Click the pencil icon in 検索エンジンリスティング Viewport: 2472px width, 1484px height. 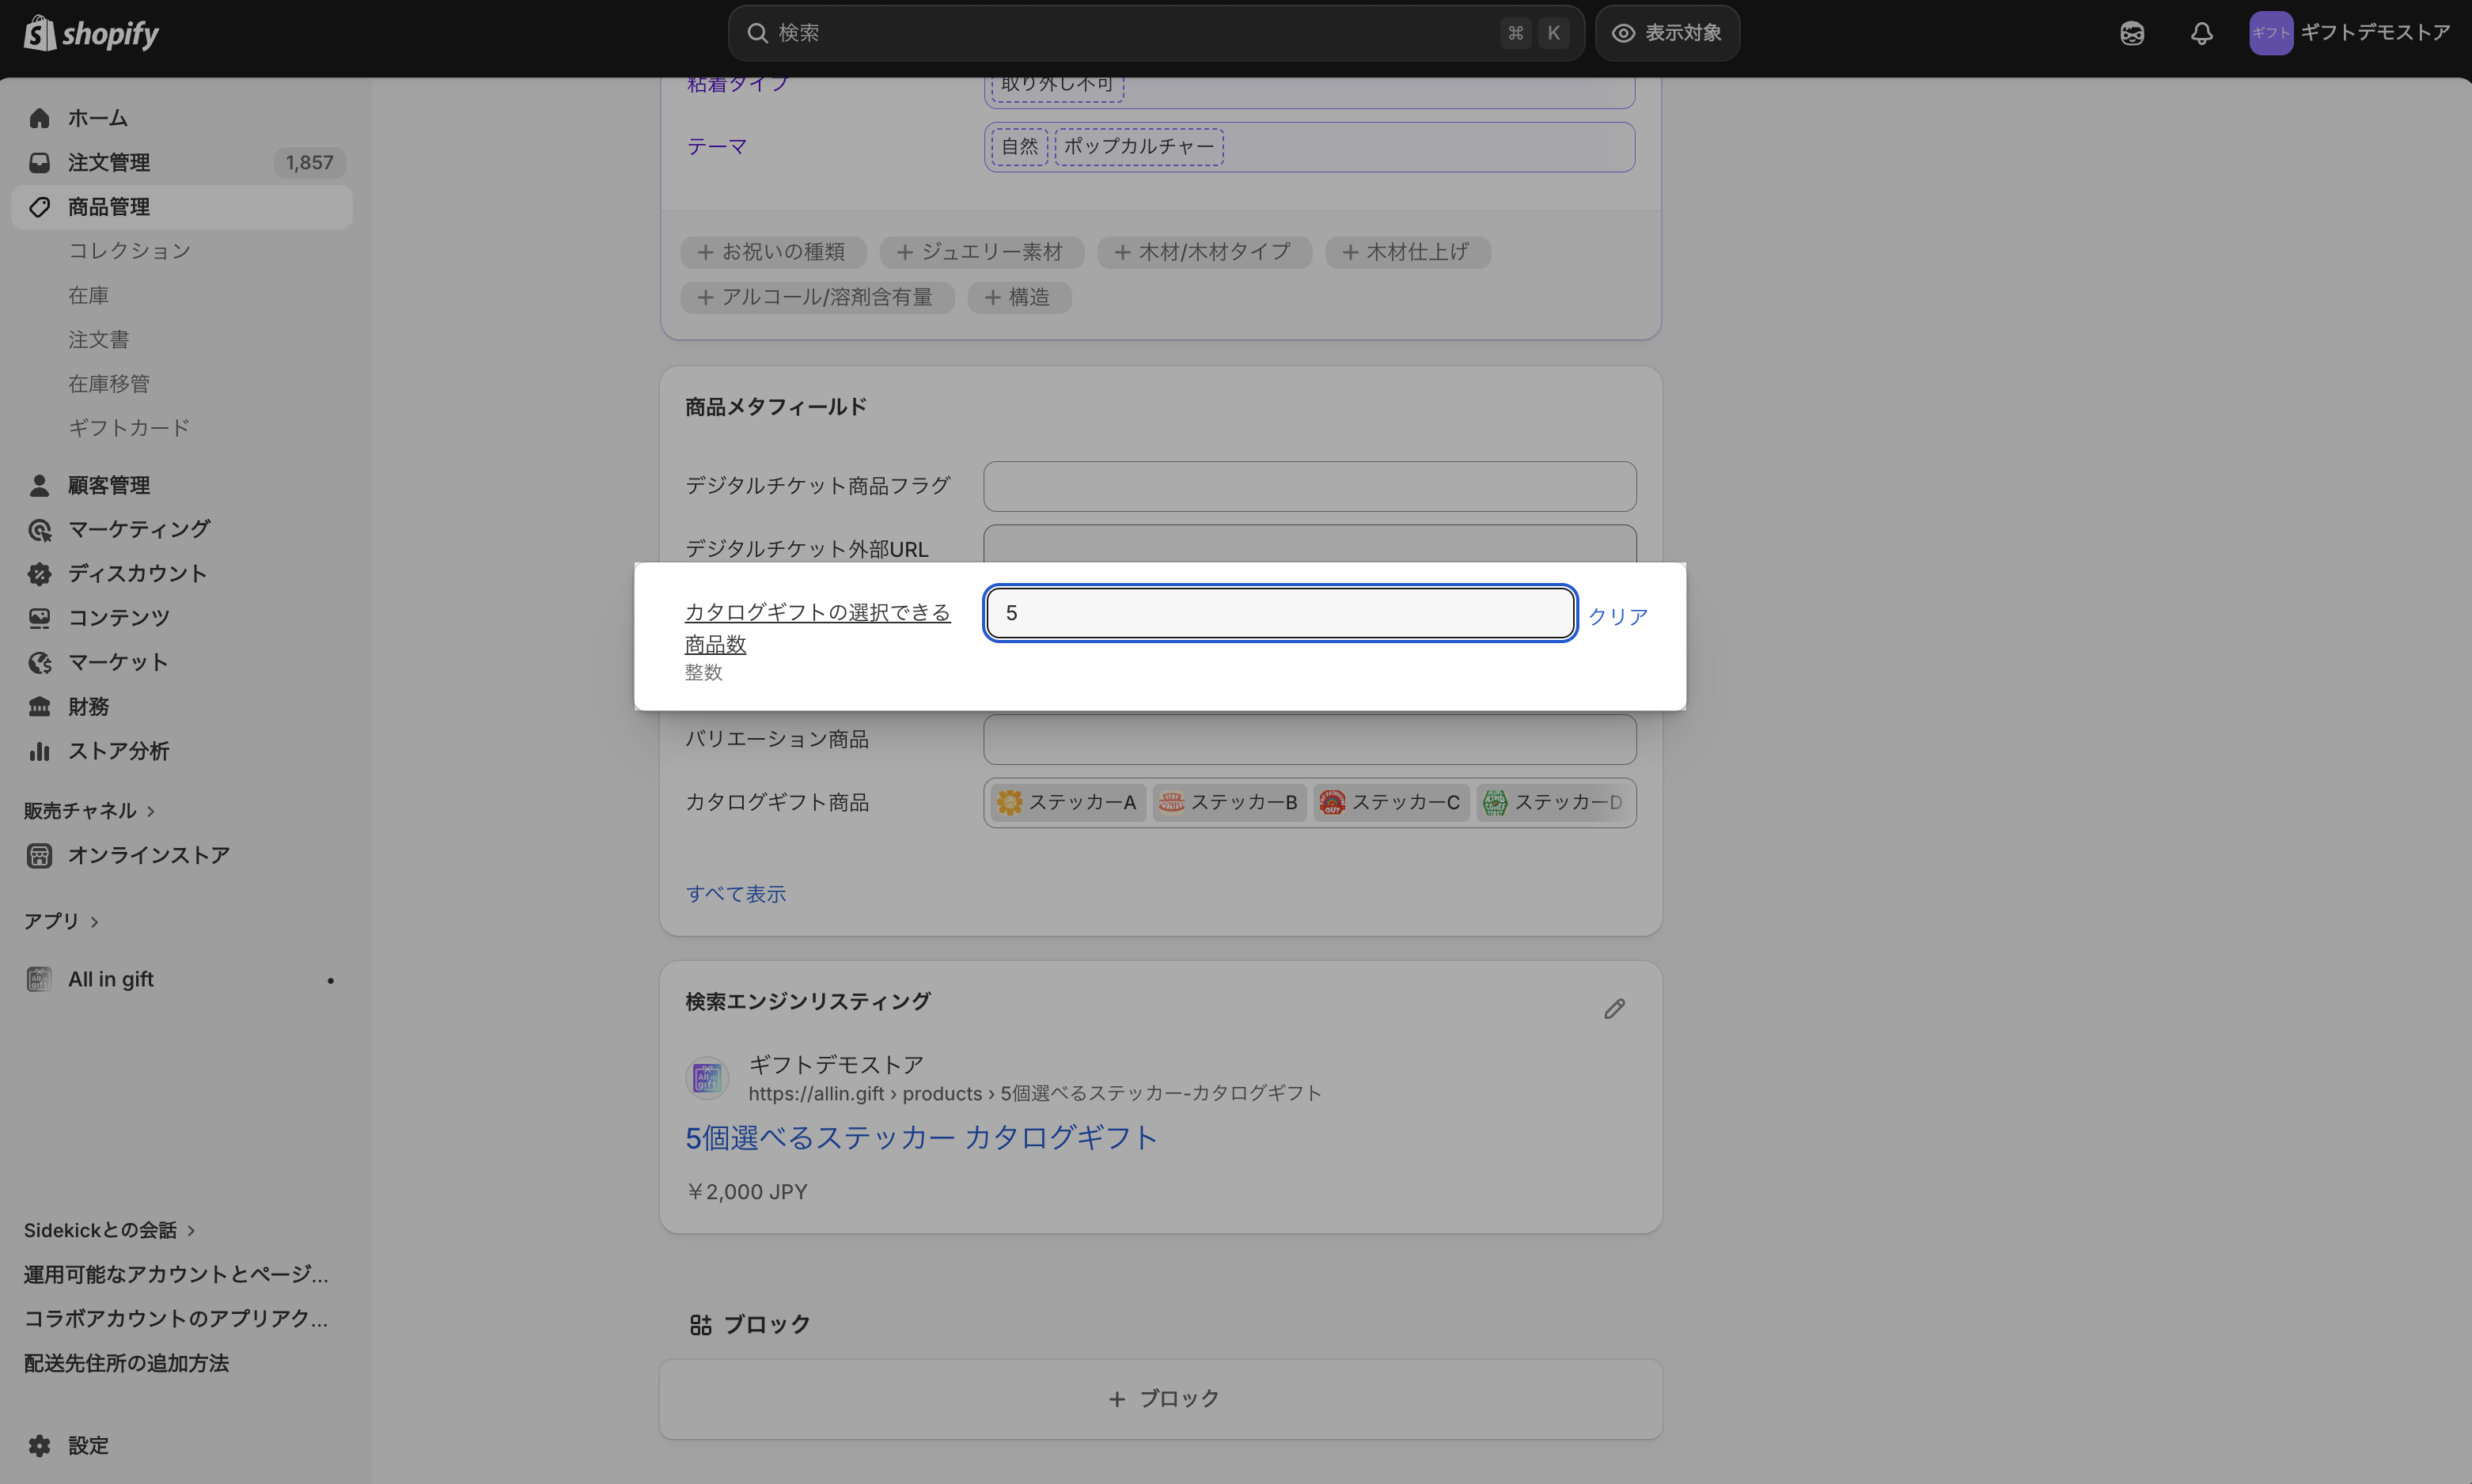coord(1614,1008)
